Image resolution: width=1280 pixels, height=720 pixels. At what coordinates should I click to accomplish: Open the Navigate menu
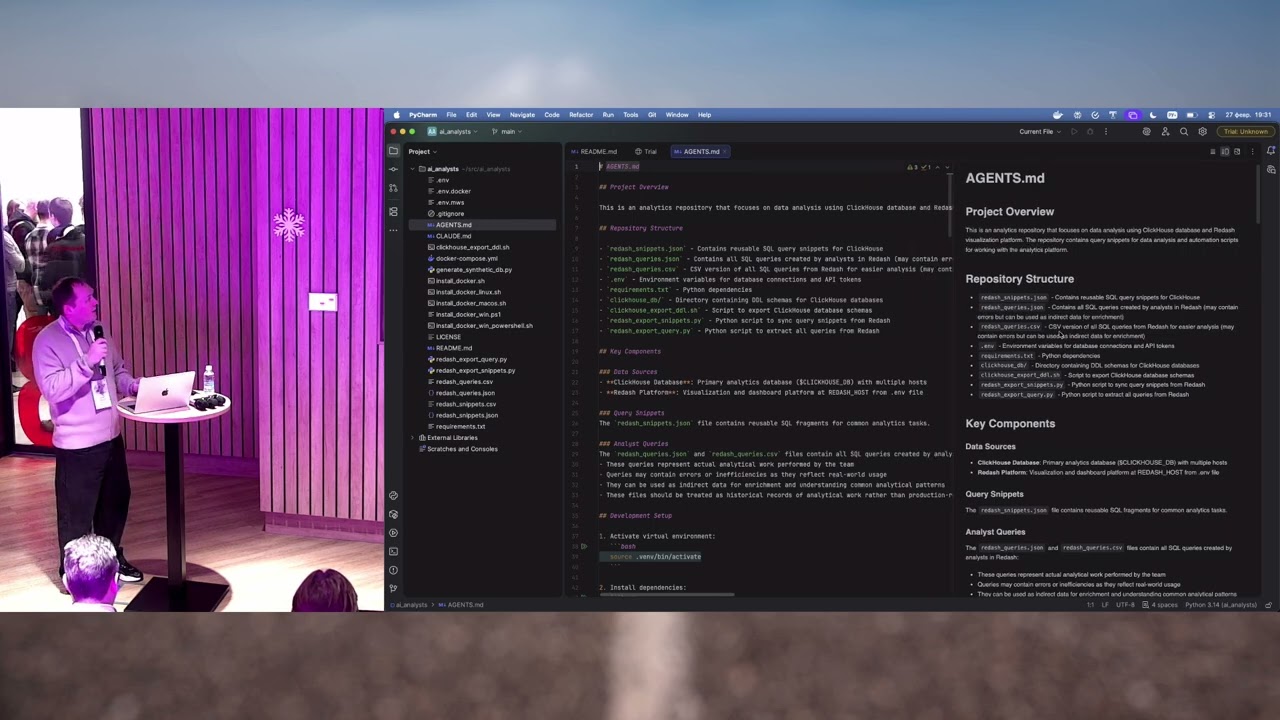(x=522, y=114)
